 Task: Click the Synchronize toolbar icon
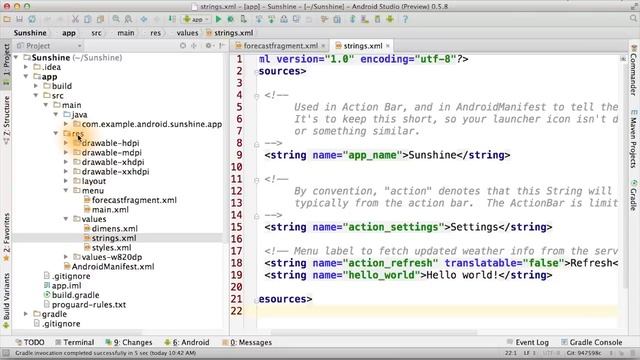point(32,19)
